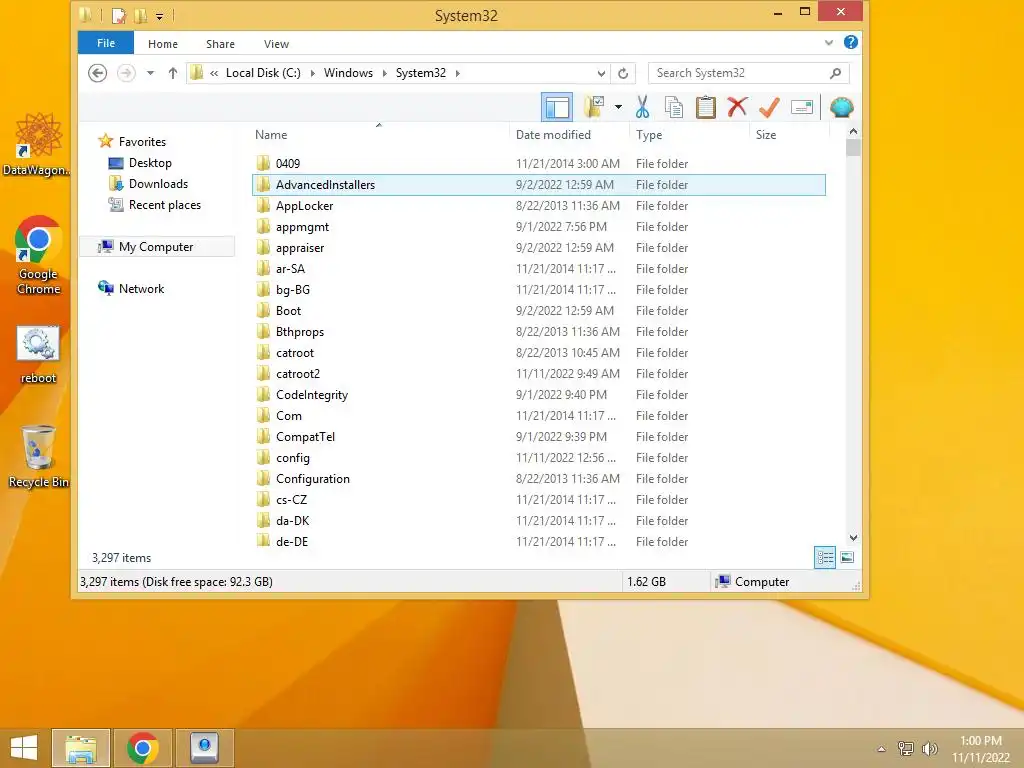The height and width of the screenshot is (768, 1024).
Task: Refresh the System32 folder view
Action: coord(623,73)
